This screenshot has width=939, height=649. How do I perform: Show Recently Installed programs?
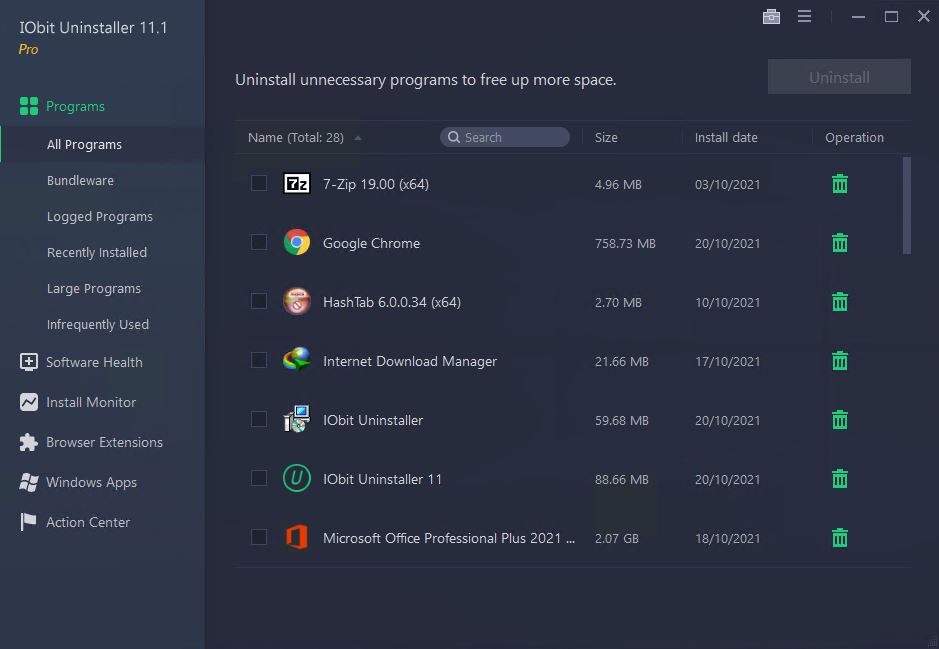tap(96, 252)
